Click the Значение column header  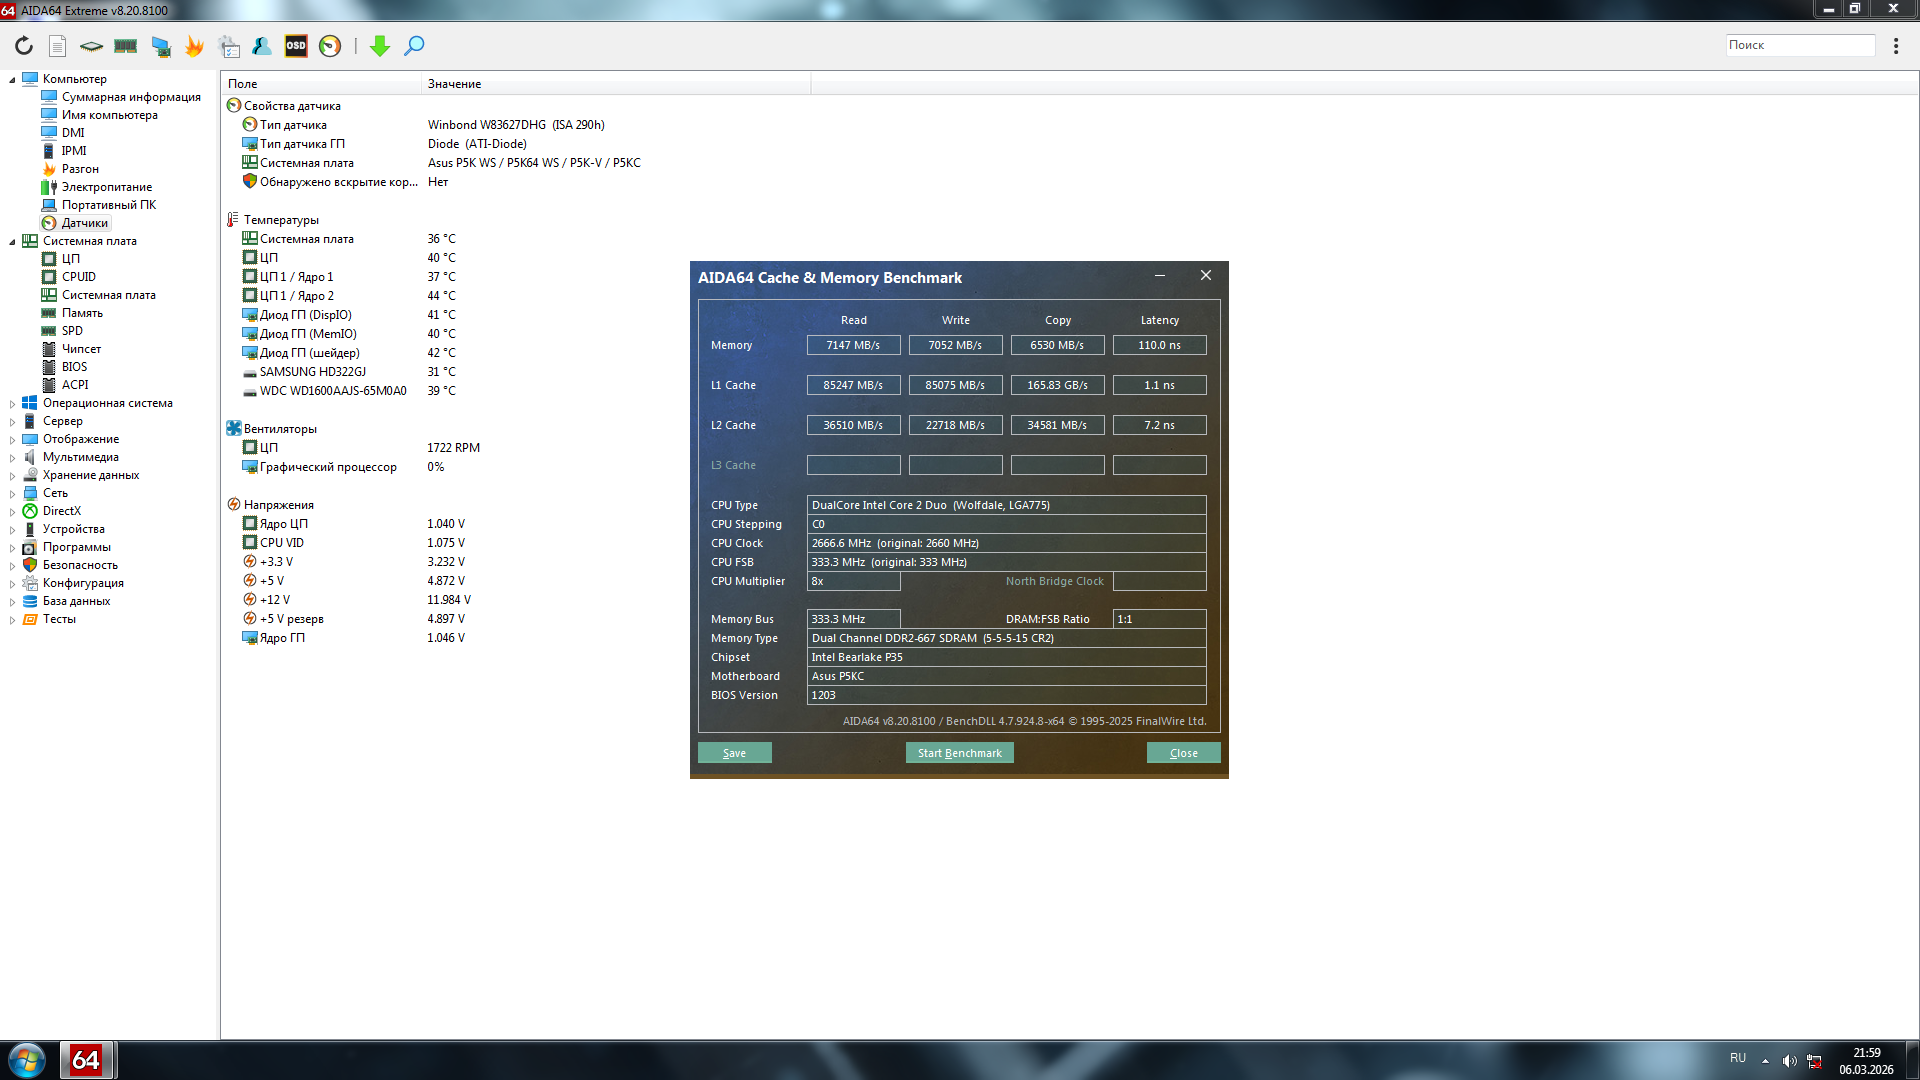(x=455, y=84)
